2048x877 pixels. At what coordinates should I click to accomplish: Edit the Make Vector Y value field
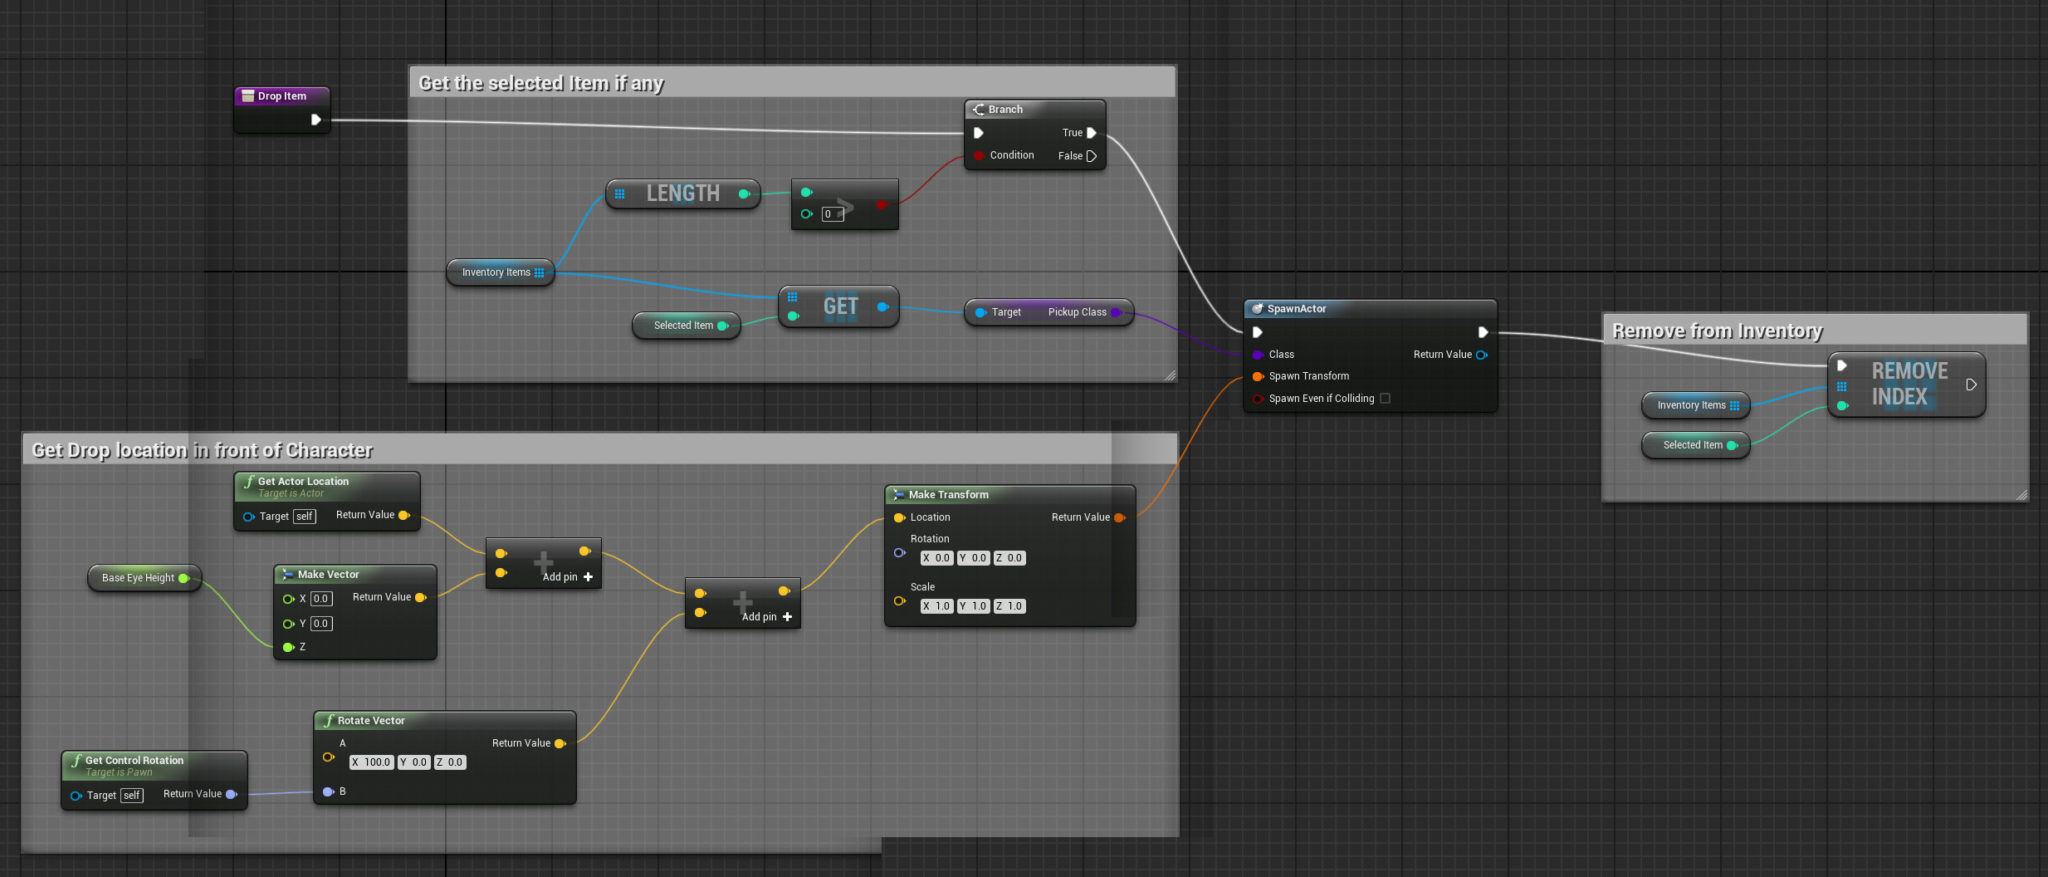[321, 623]
